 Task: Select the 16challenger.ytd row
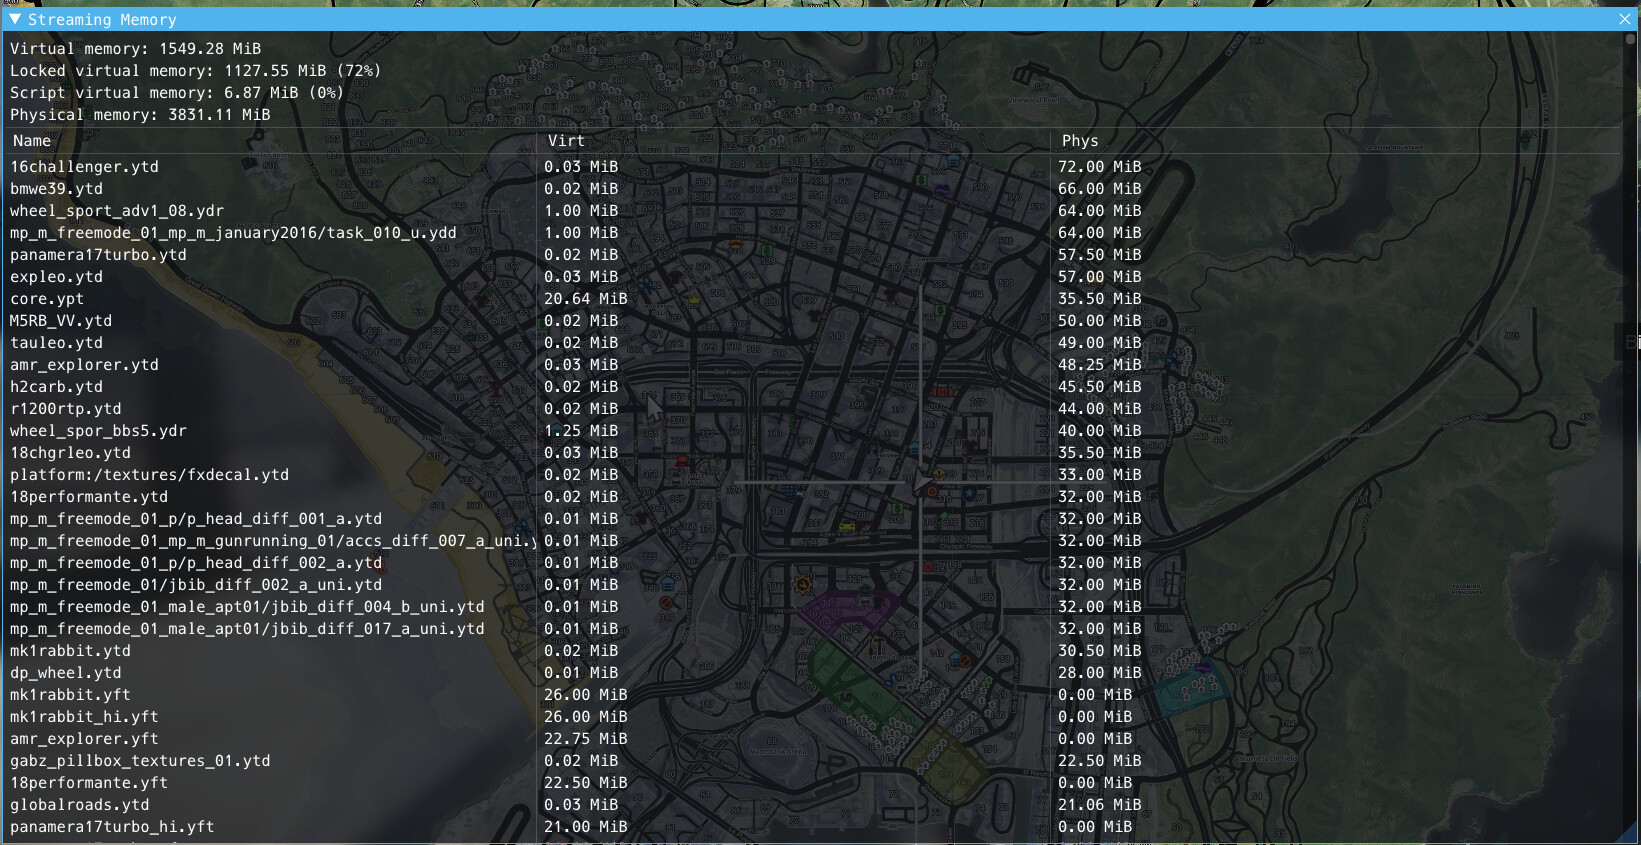point(84,167)
